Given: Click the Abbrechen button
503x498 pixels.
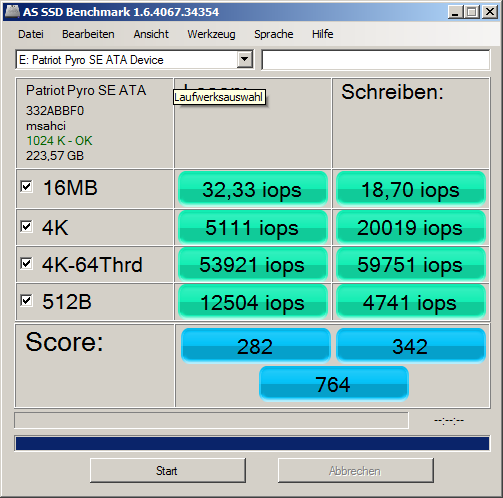Looking at the screenshot, I should [356, 470].
